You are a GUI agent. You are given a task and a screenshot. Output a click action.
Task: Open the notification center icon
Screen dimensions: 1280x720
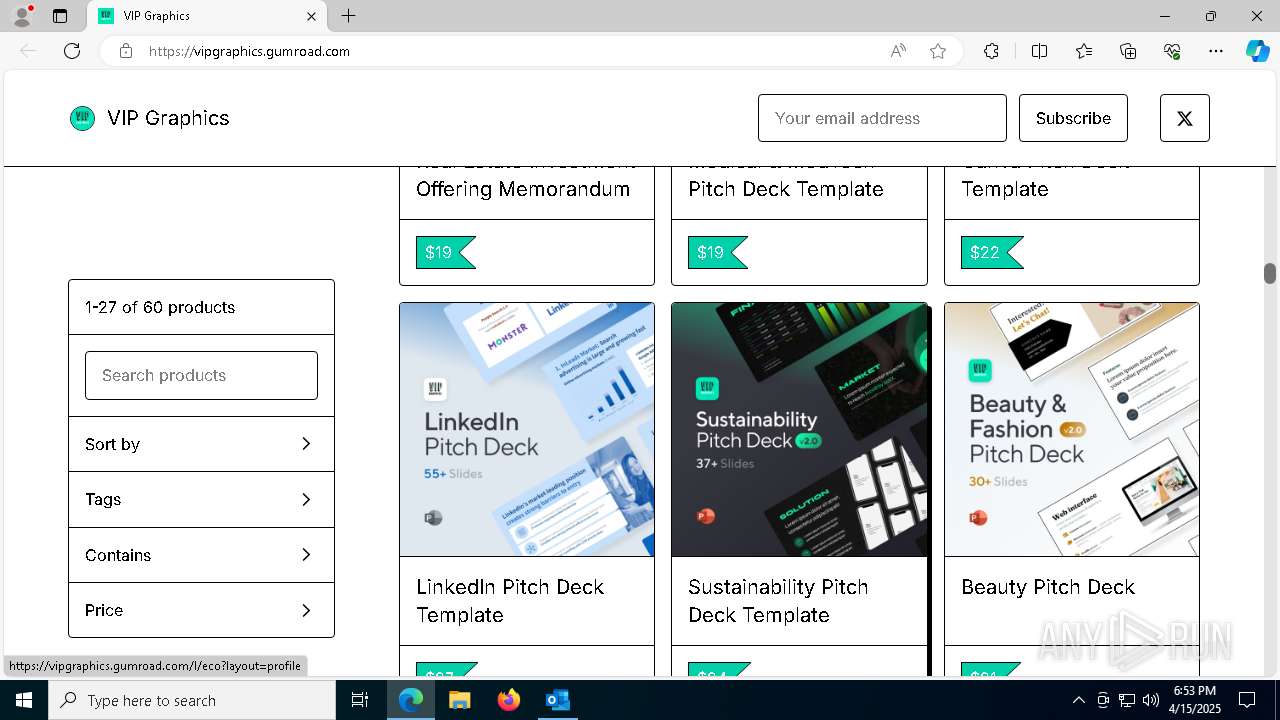(1247, 700)
